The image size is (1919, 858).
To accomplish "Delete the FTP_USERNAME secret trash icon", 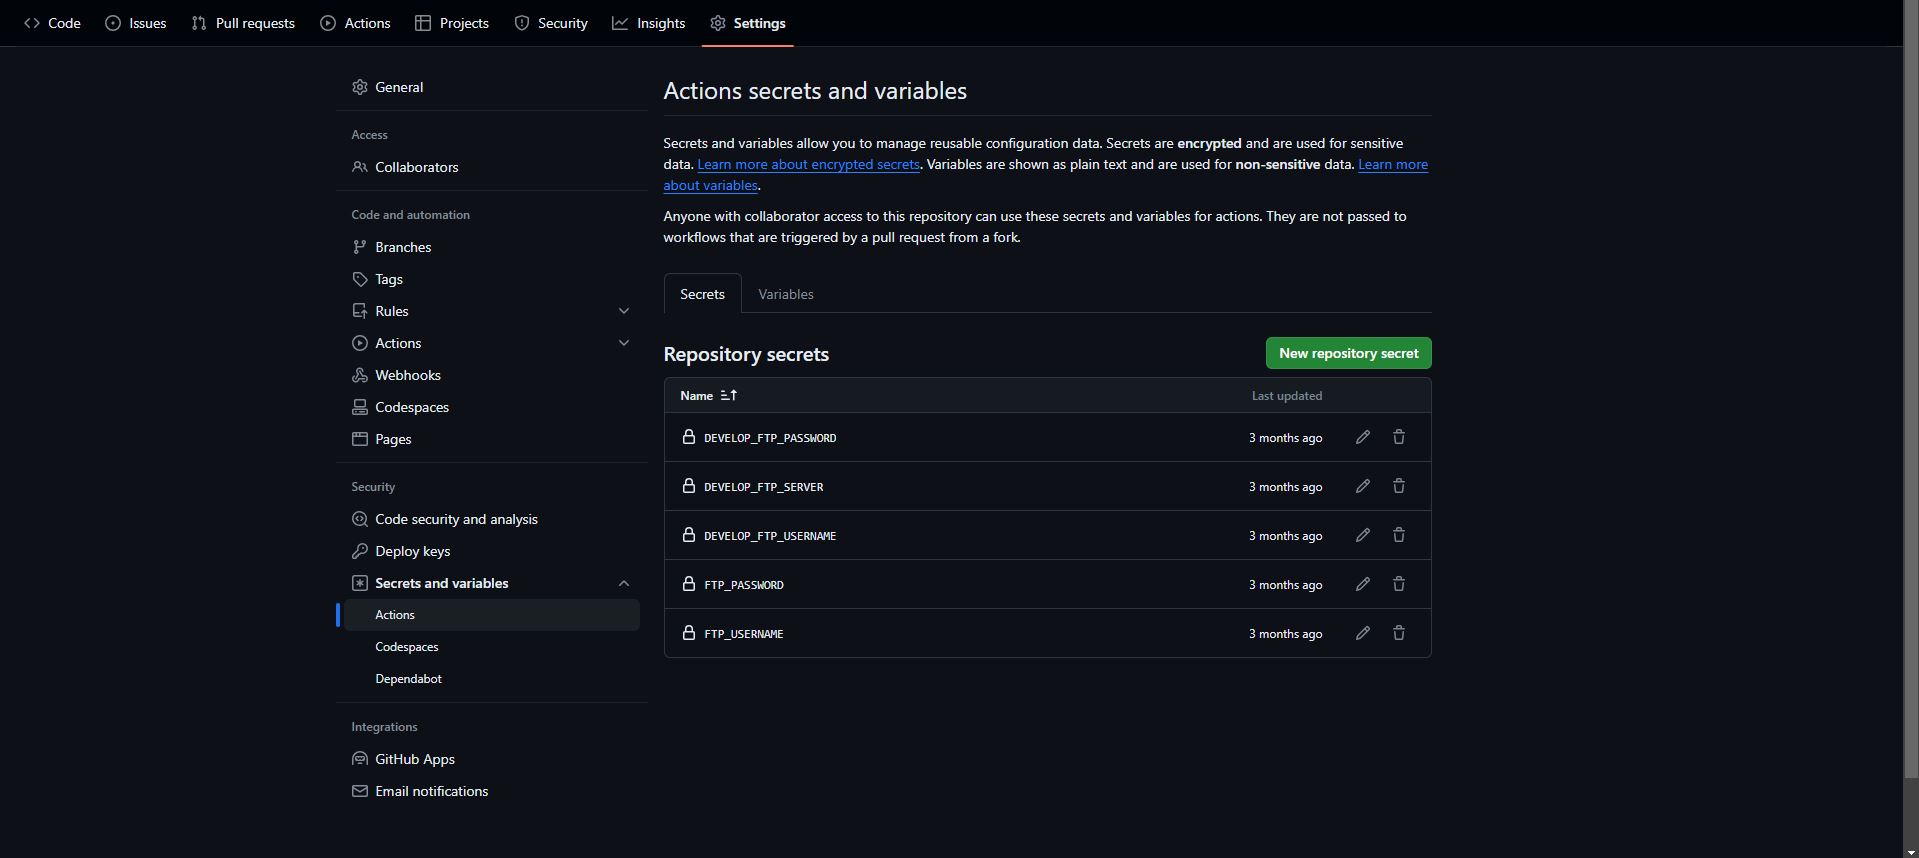I will [1399, 633].
